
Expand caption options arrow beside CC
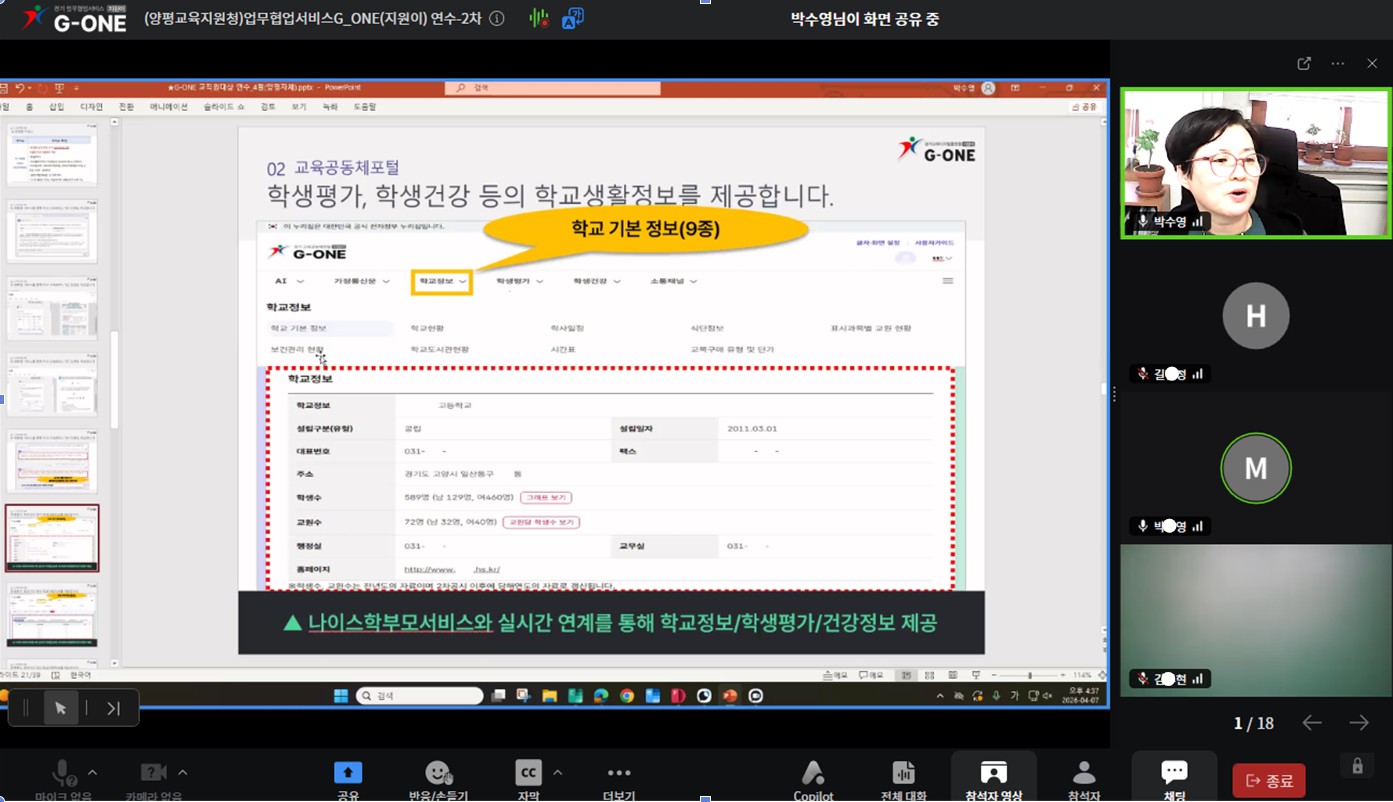558,772
